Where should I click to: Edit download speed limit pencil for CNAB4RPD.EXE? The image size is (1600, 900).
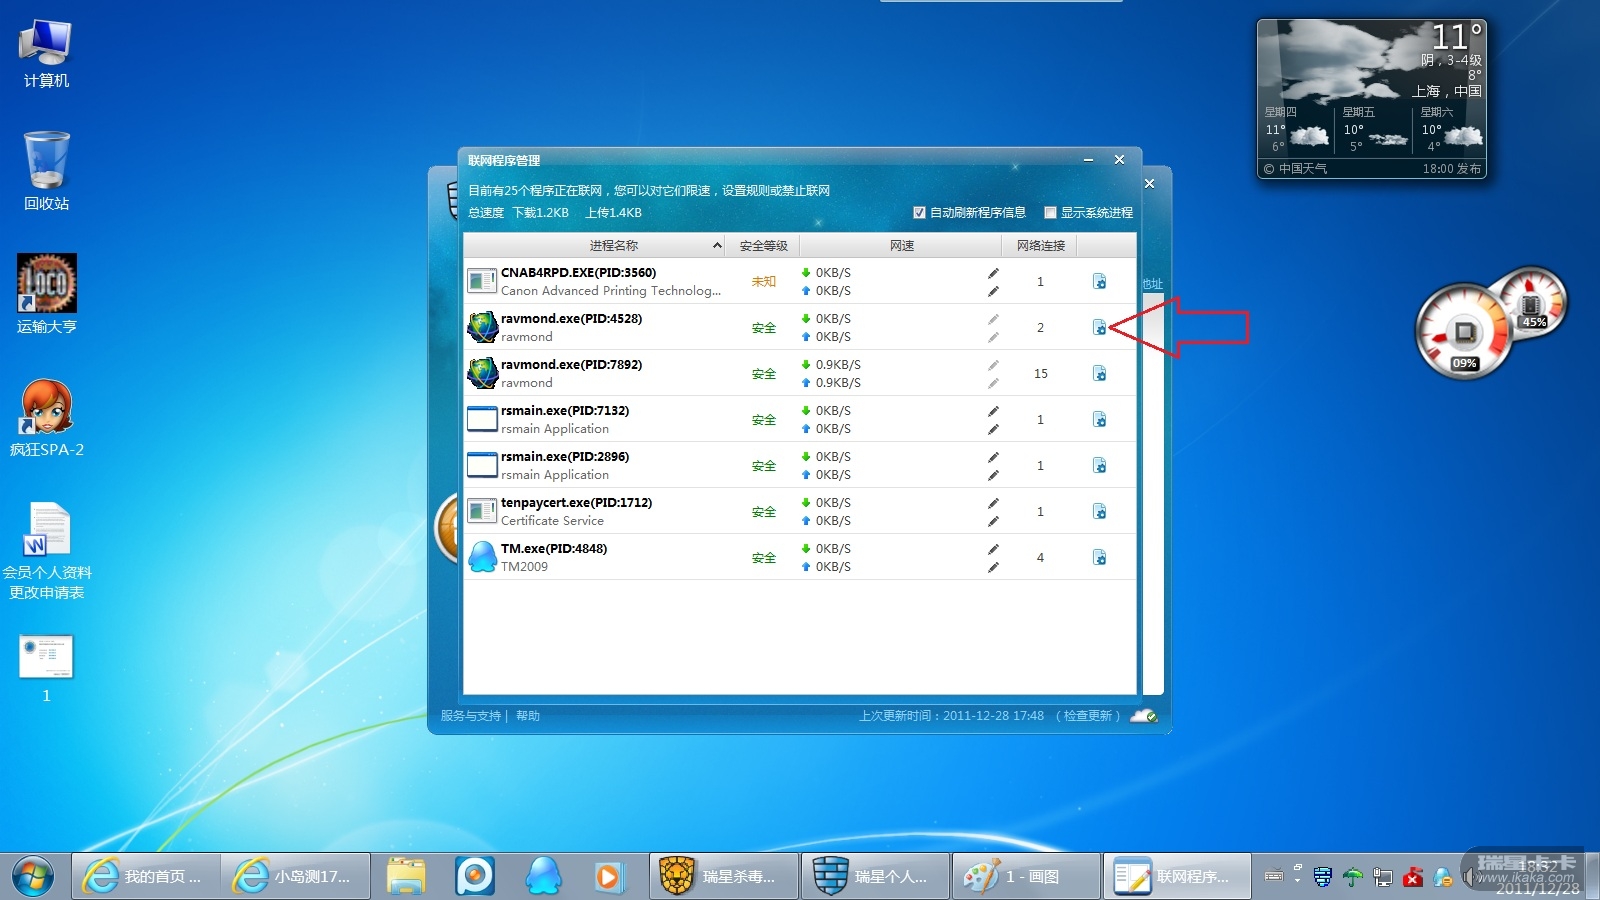coord(993,273)
